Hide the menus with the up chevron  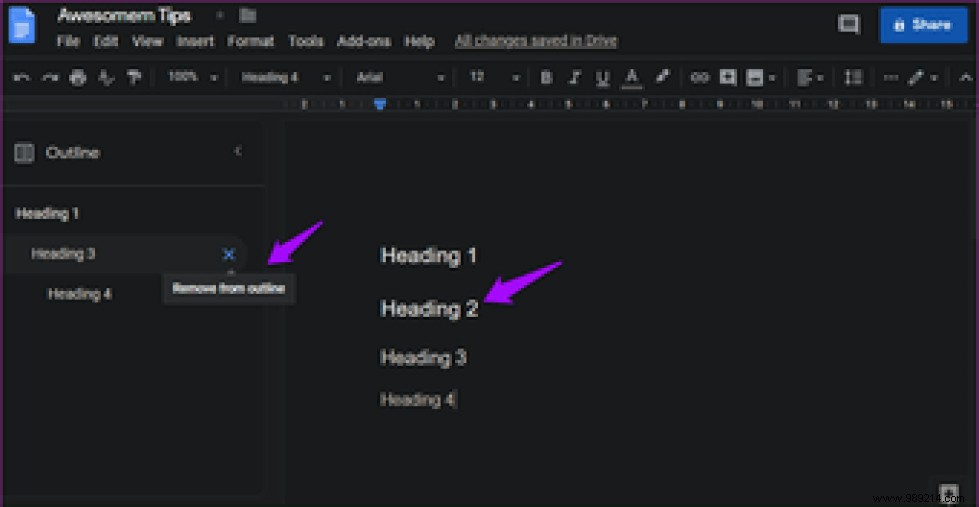tap(966, 78)
